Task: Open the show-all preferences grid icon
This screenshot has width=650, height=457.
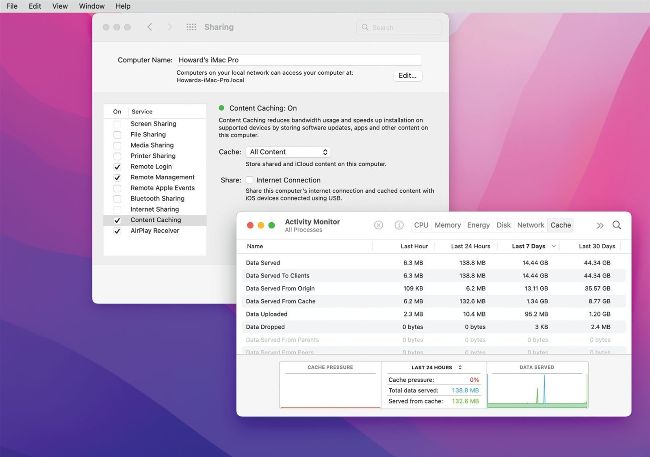Action: 192,27
